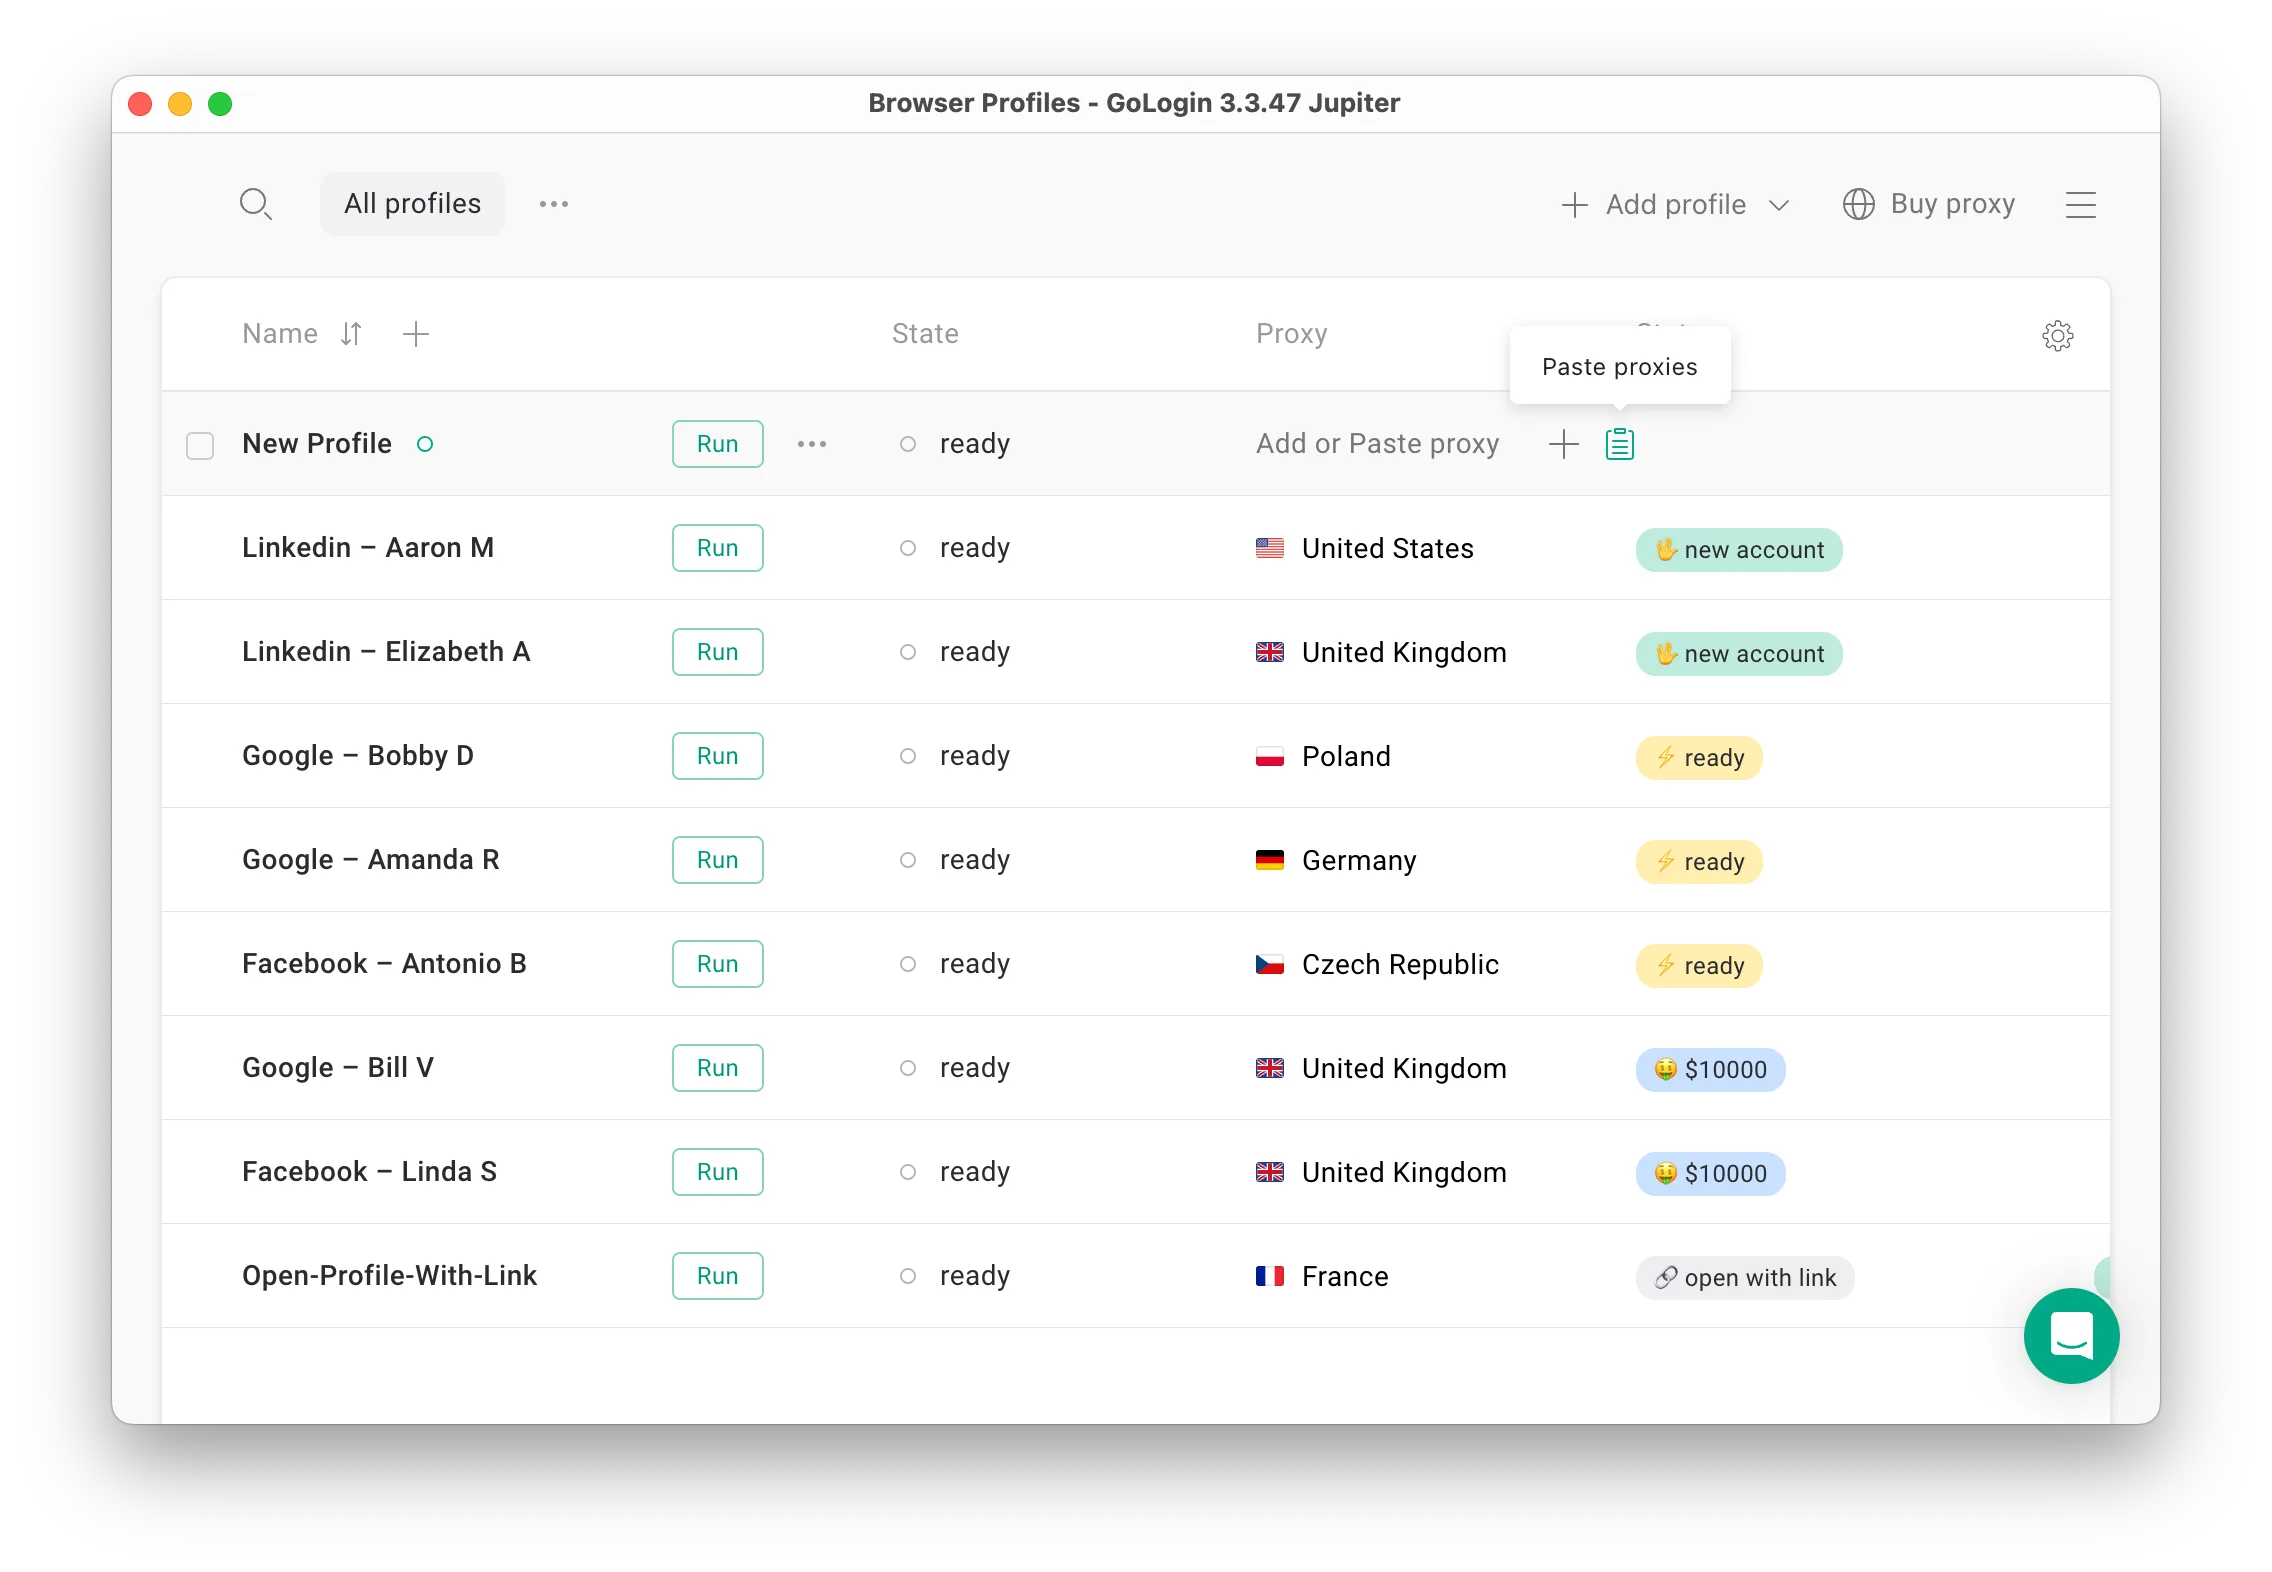Image resolution: width=2272 pixels, height=1572 pixels.
Task: Select profile name Google – Bobby D
Action: tap(358, 756)
